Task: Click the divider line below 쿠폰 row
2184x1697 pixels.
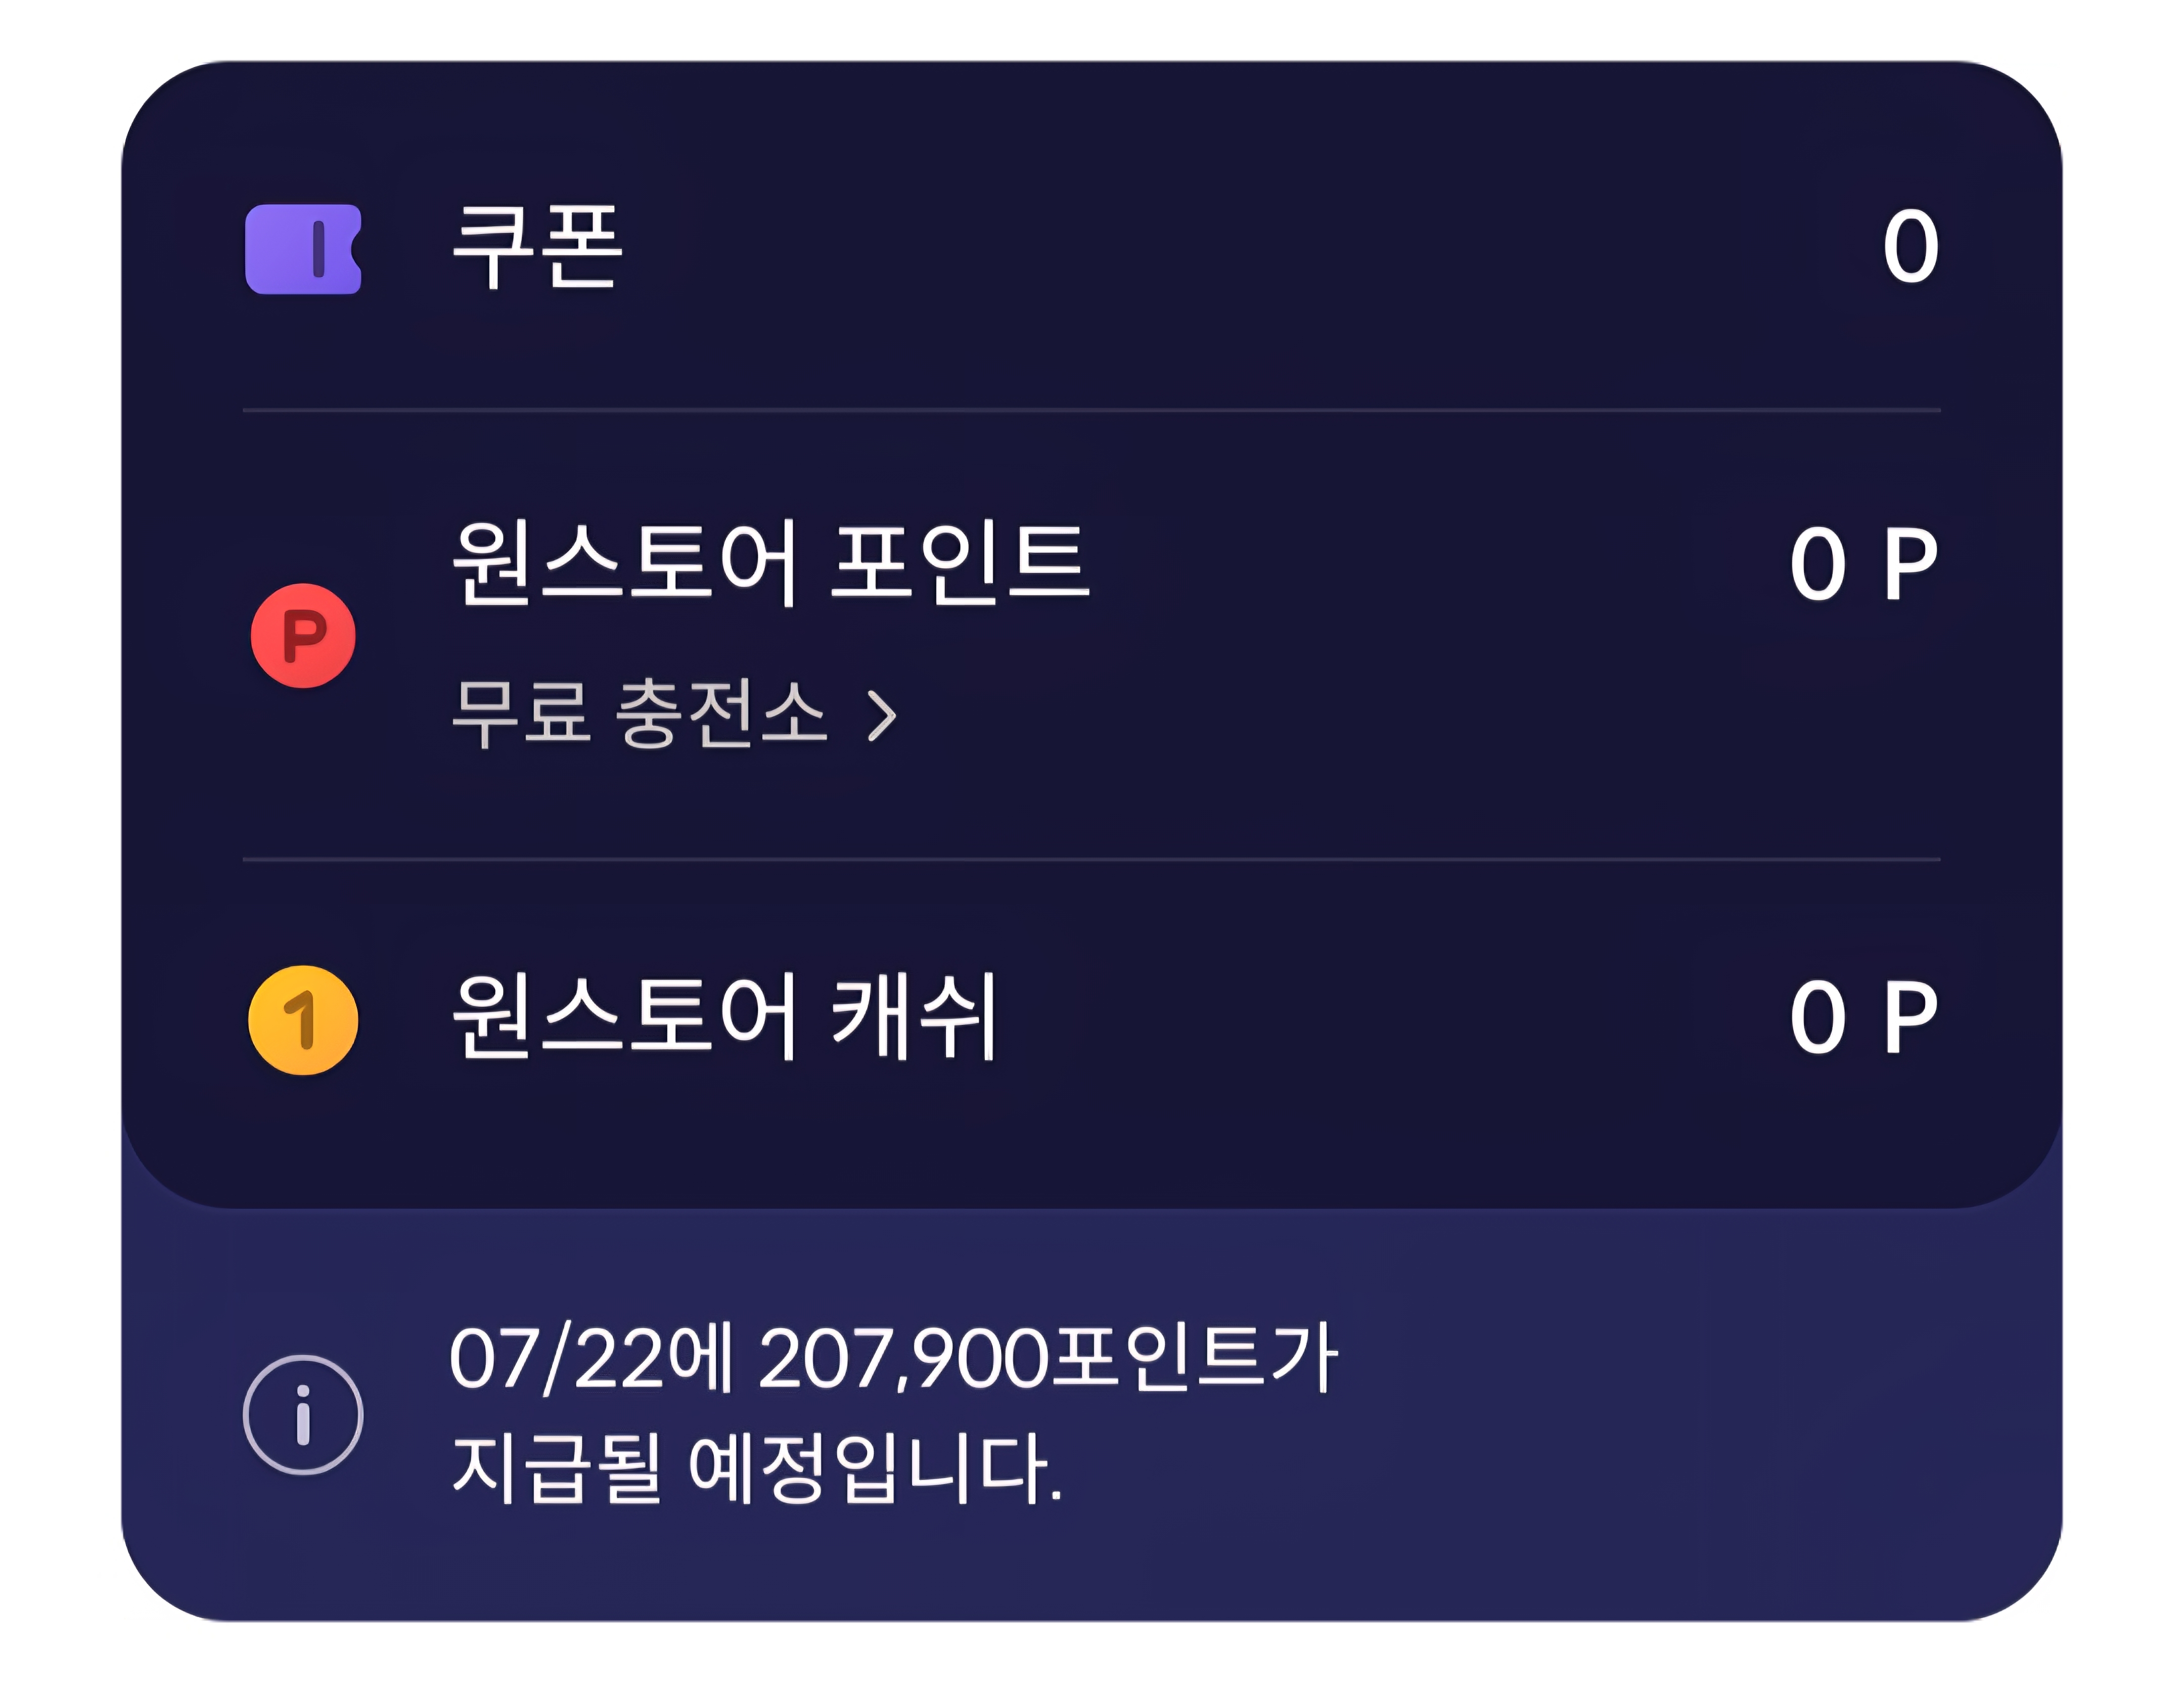Action: tap(1091, 410)
